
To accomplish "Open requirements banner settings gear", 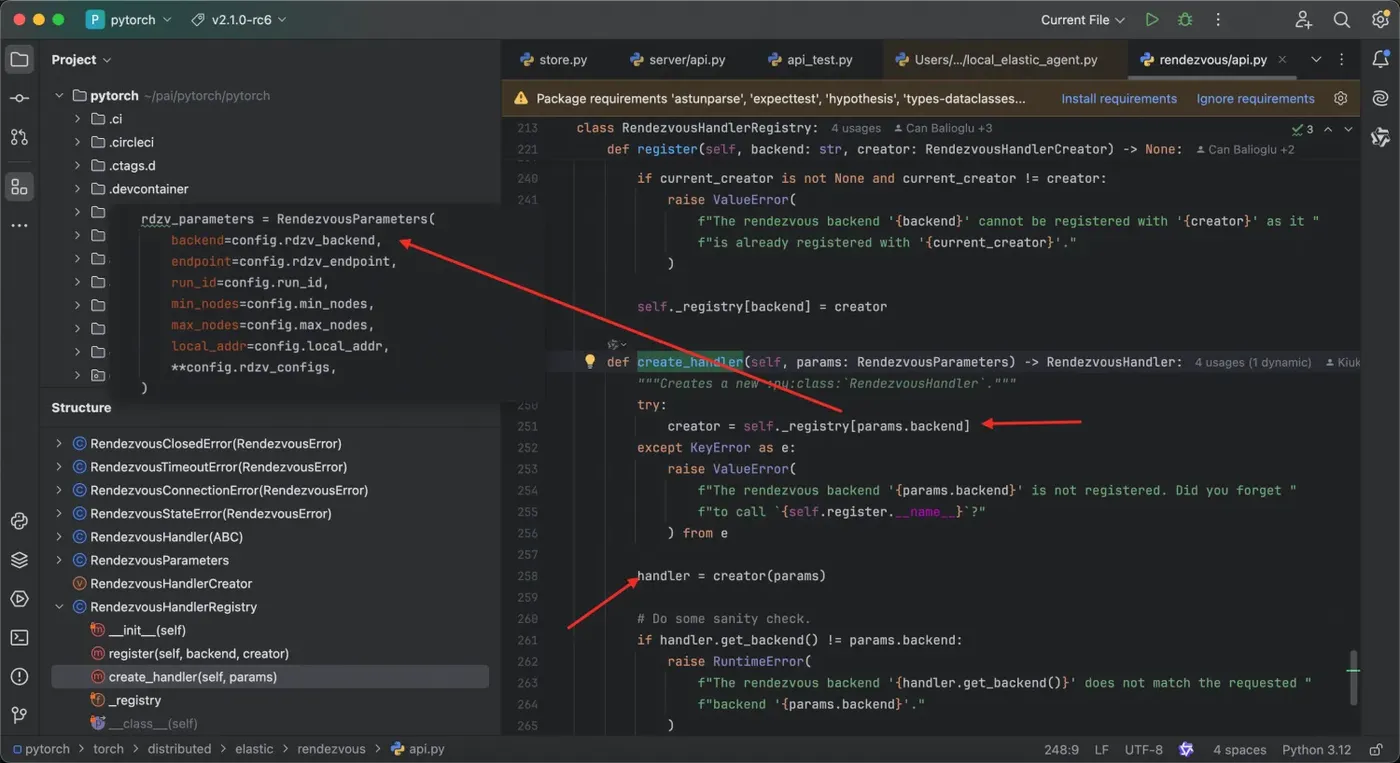I will tap(1341, 98).
